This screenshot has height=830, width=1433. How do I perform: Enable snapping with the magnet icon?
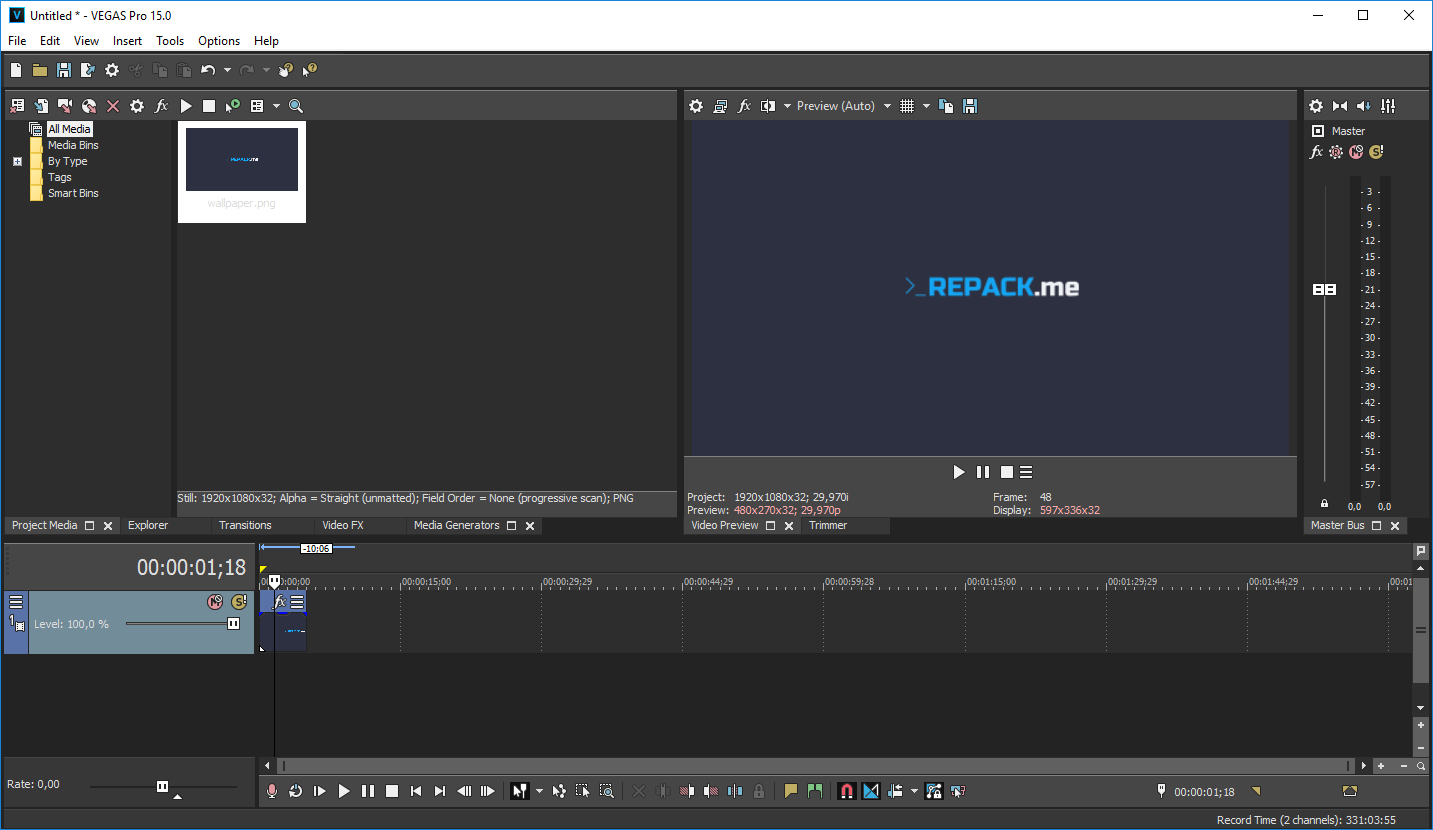point(845,791)
